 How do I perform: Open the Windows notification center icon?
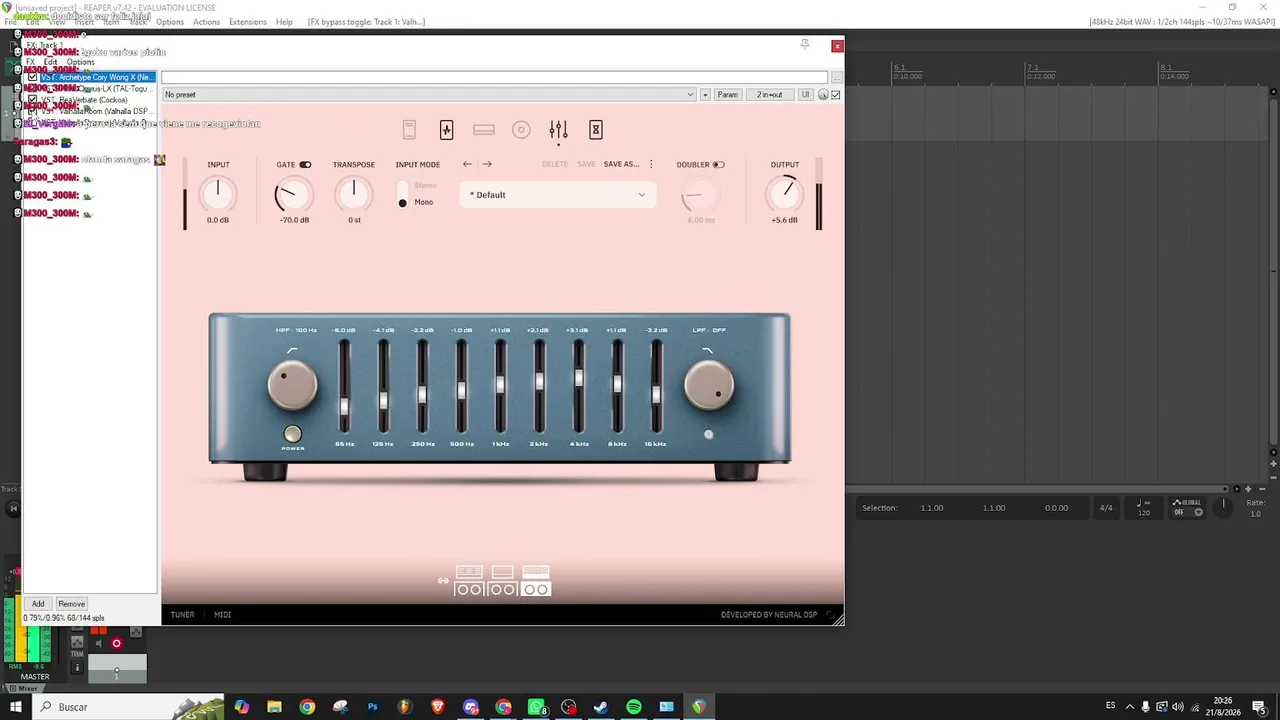click(x=1259, y=707)
